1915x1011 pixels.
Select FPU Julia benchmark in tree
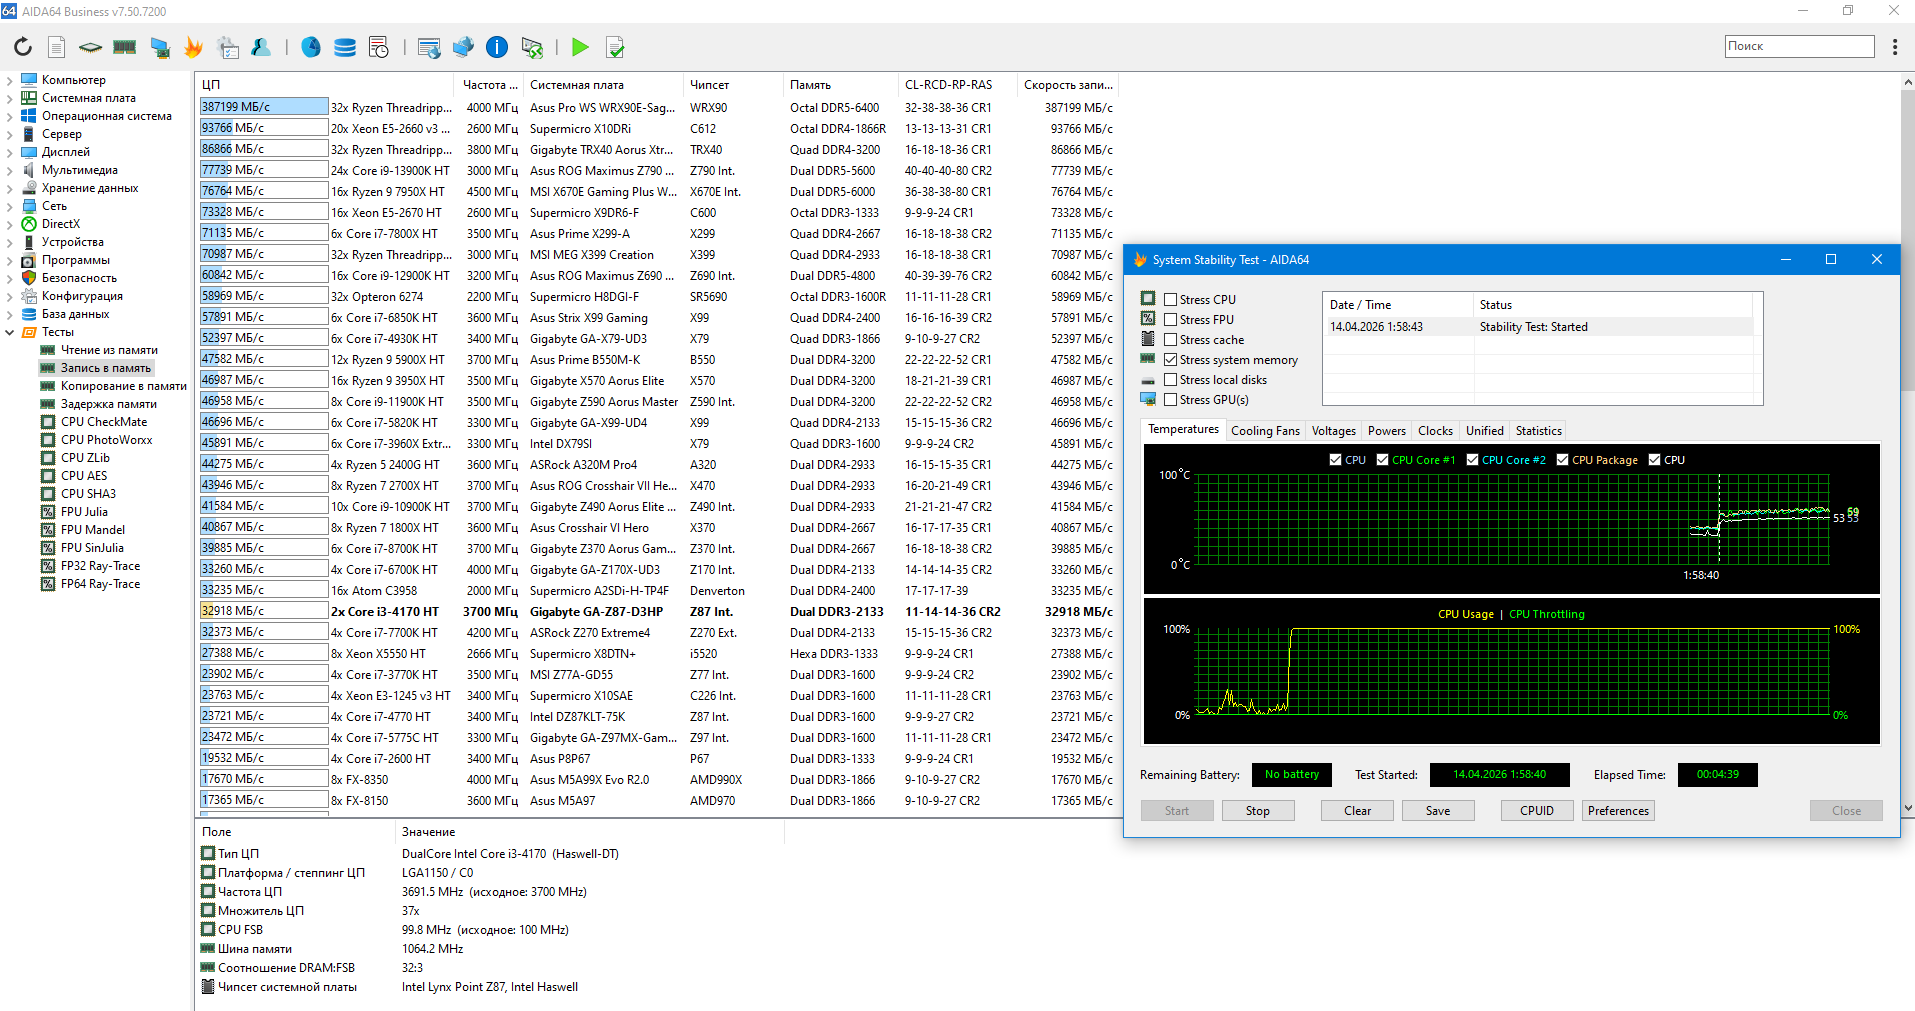tap(84, 512)
